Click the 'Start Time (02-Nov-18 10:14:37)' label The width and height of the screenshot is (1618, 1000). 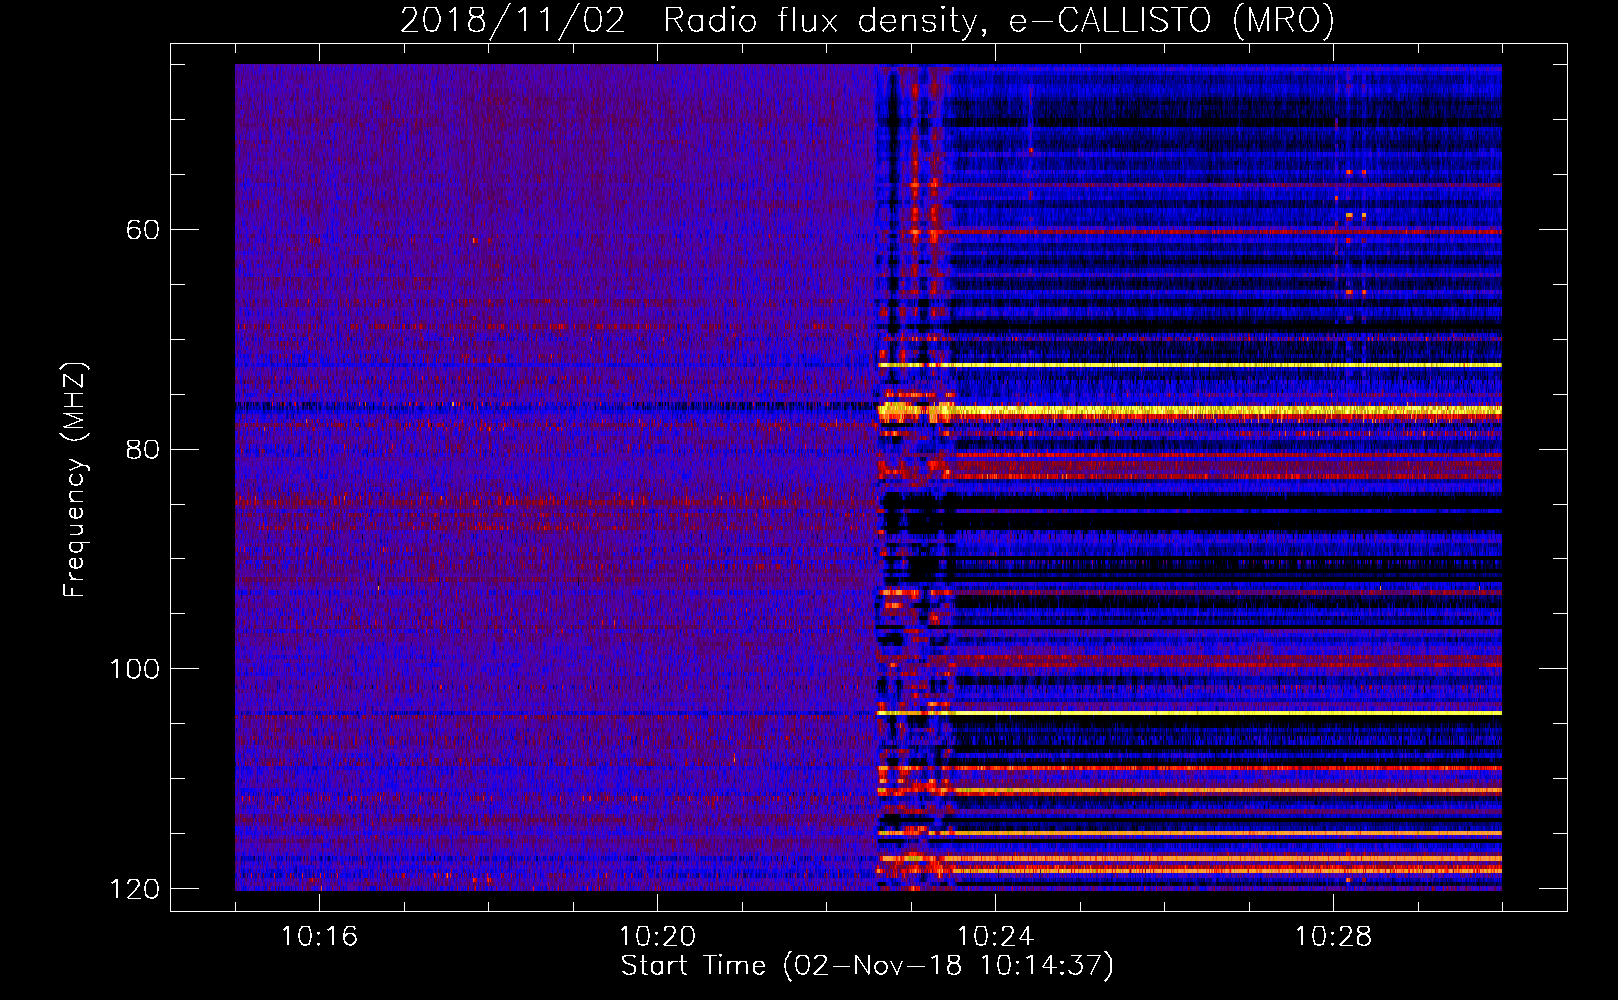(x=867, y=966)
